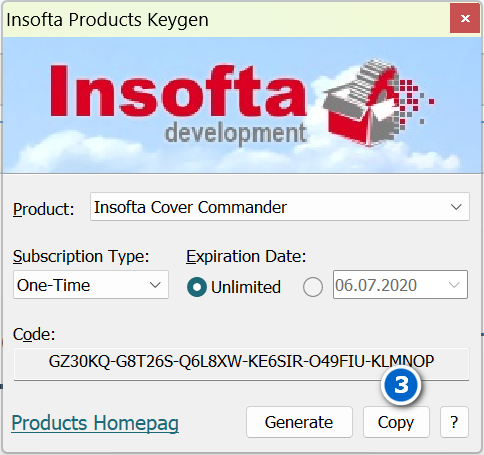The width and height of the screenshot is (484, 455).
Task: Click the Product dropdown chevron arrow
Action: 456,207
